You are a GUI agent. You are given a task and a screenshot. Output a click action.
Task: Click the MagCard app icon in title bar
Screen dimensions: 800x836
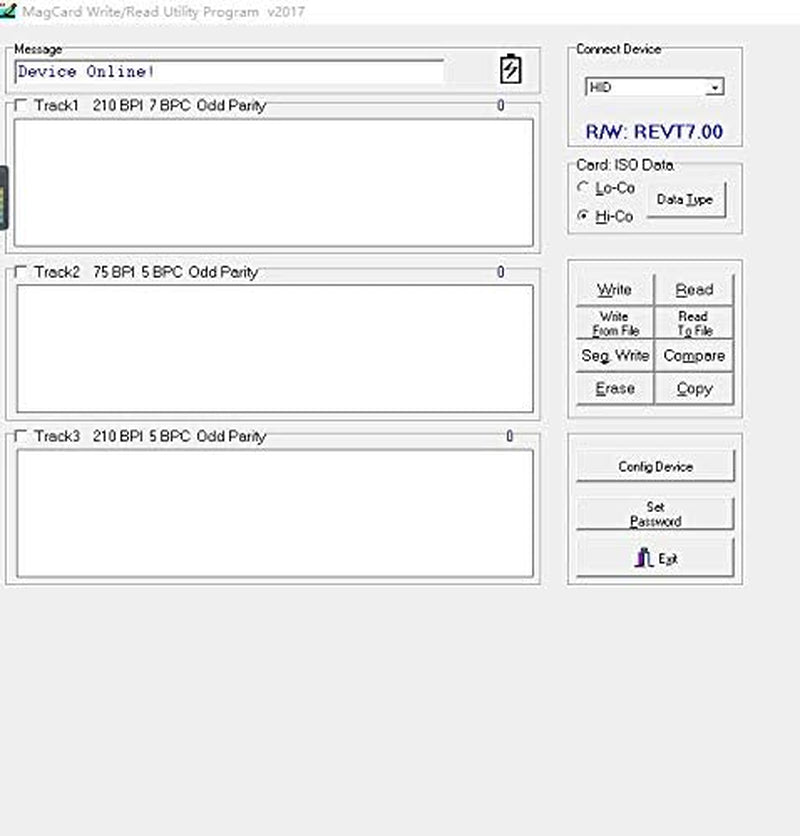click(x=10, y=11)
